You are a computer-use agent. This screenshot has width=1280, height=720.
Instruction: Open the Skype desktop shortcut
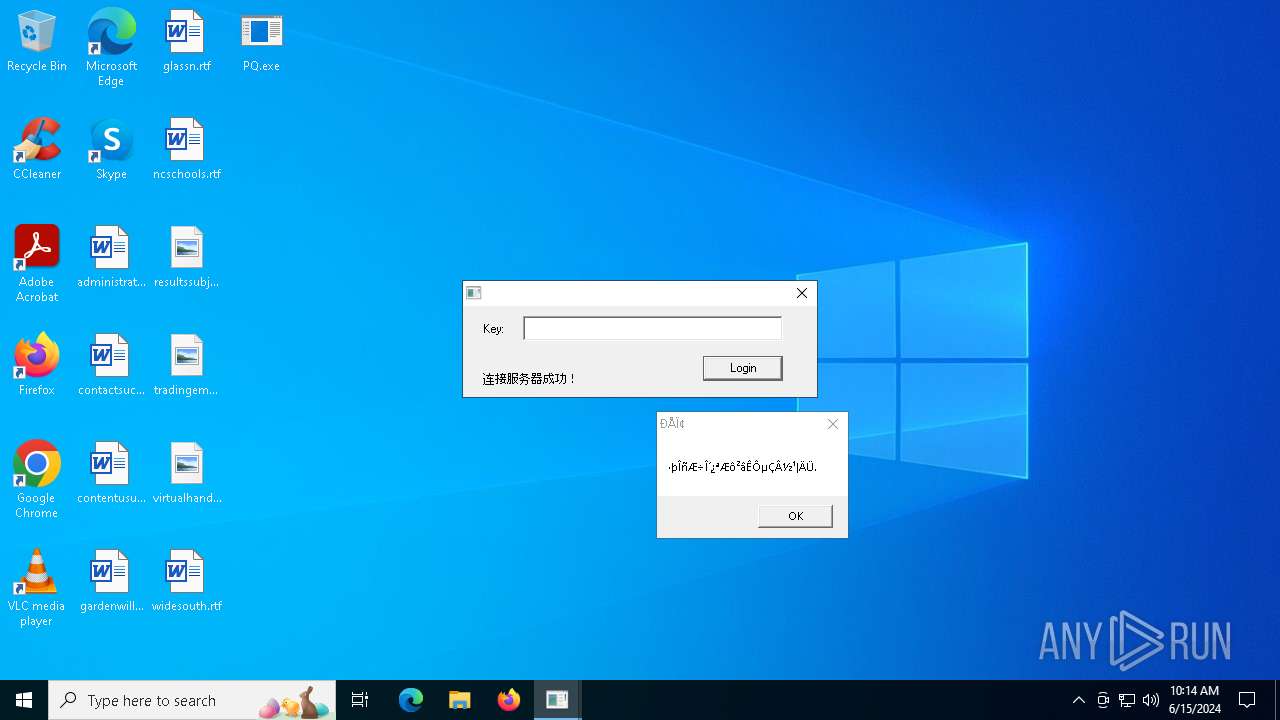pyautogui.click(x=111, y=149)
